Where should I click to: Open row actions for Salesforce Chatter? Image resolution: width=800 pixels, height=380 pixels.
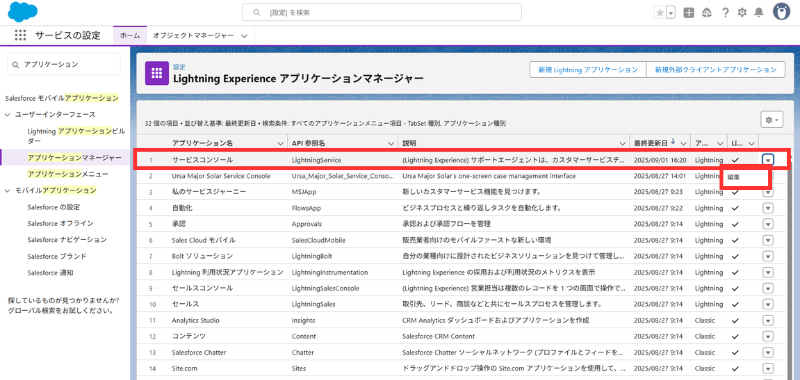point(768,352)
